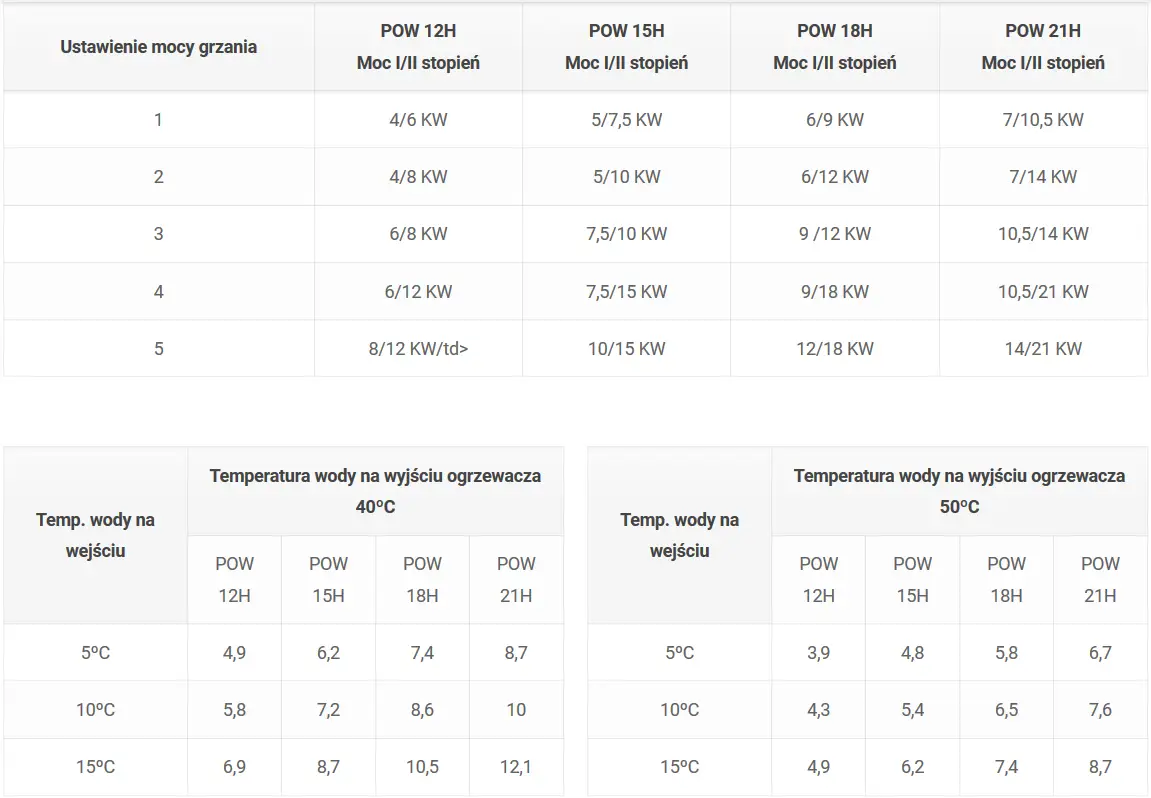Select heating power setting row 3

(576, 234)
